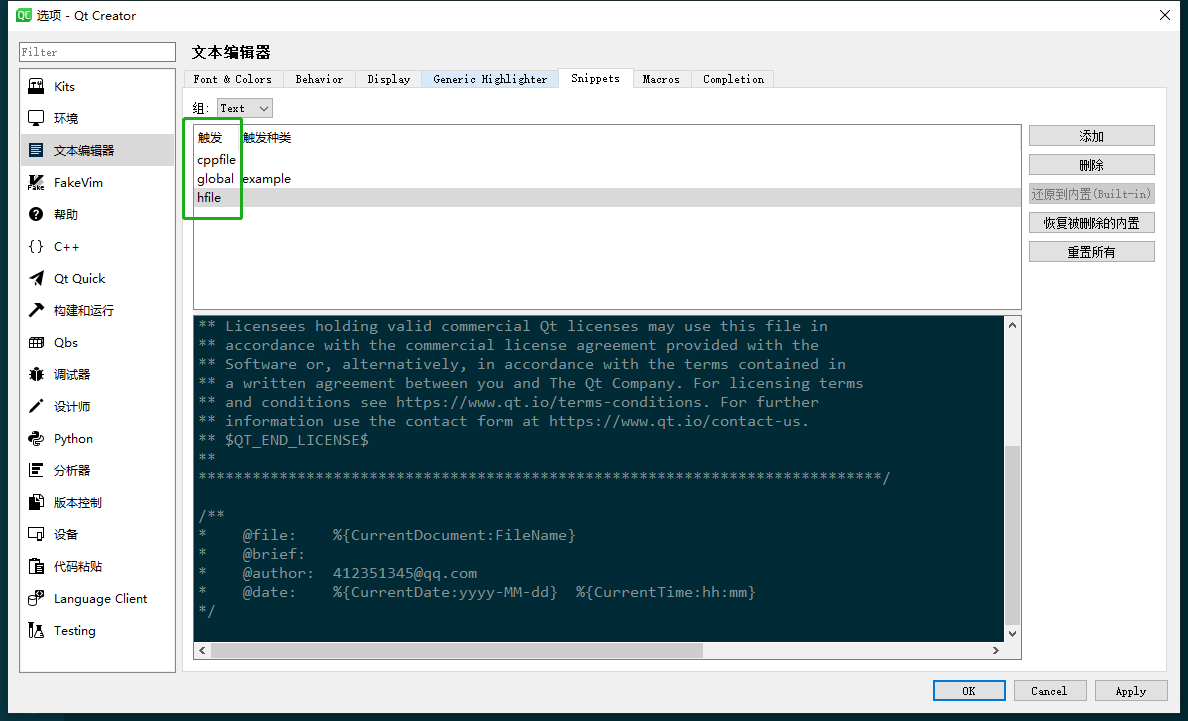The height and width of the screenshot is (721, 1188).
Task: Click the 触发种类 column header
Action: point(267,137)
